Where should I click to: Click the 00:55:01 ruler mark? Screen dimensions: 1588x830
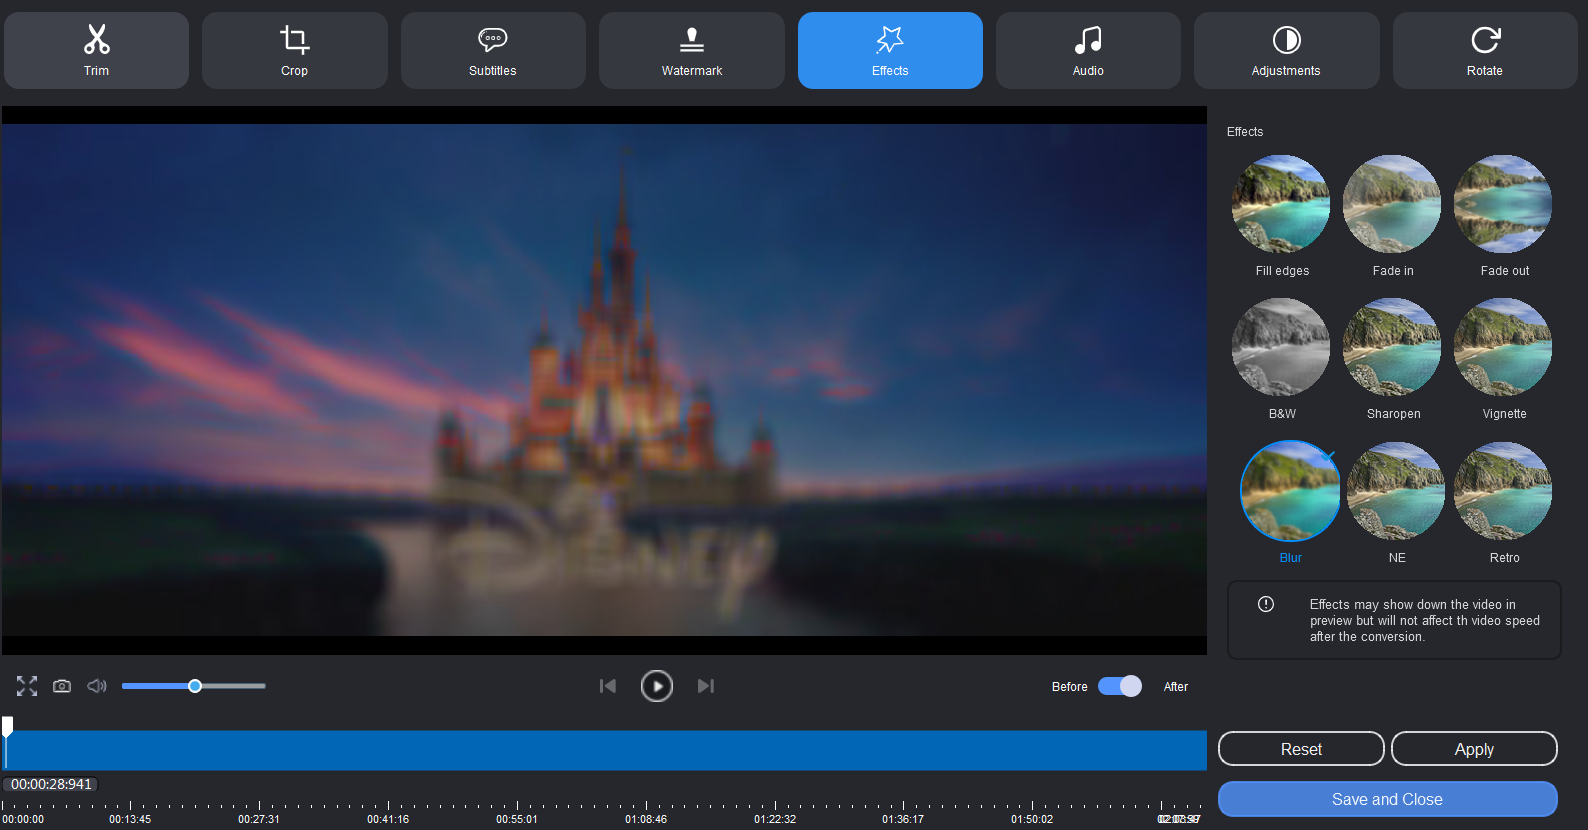(x=517, y=819)
